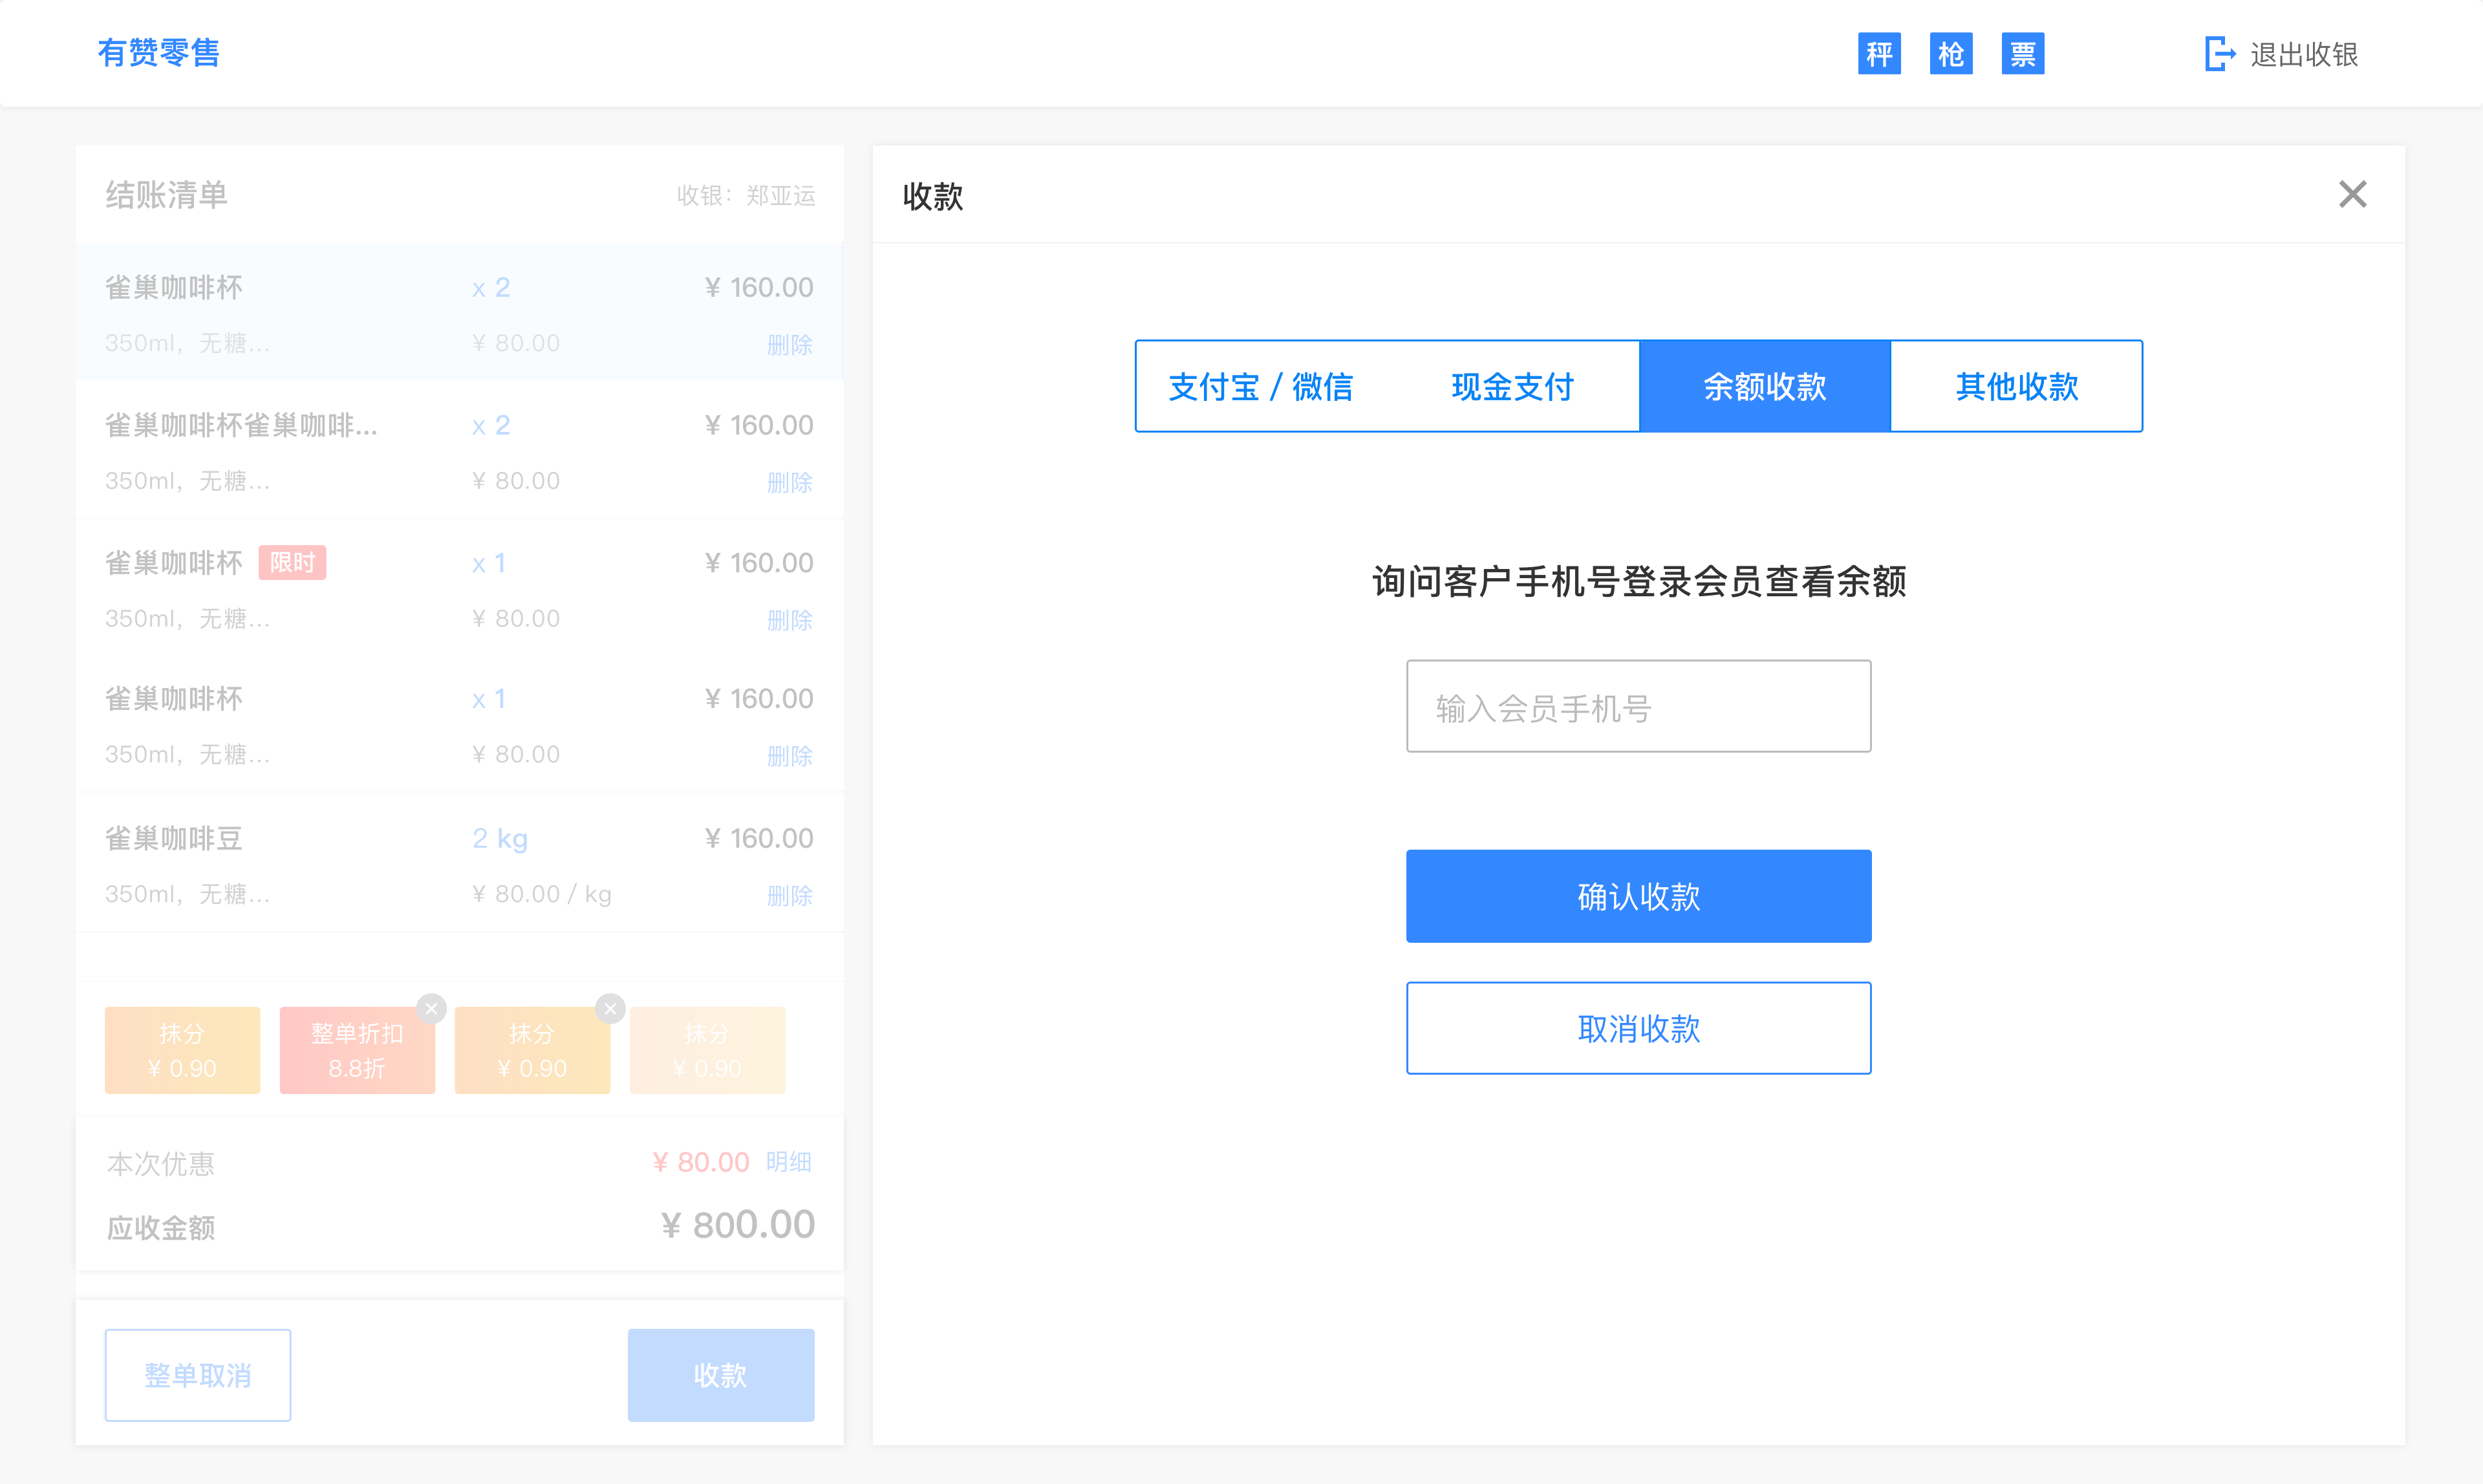The width and height of the screenshot is (2483, 1484).
Task: Click the 本次优惠 ¥ 80.00 amount
Action: point(700,1162)
